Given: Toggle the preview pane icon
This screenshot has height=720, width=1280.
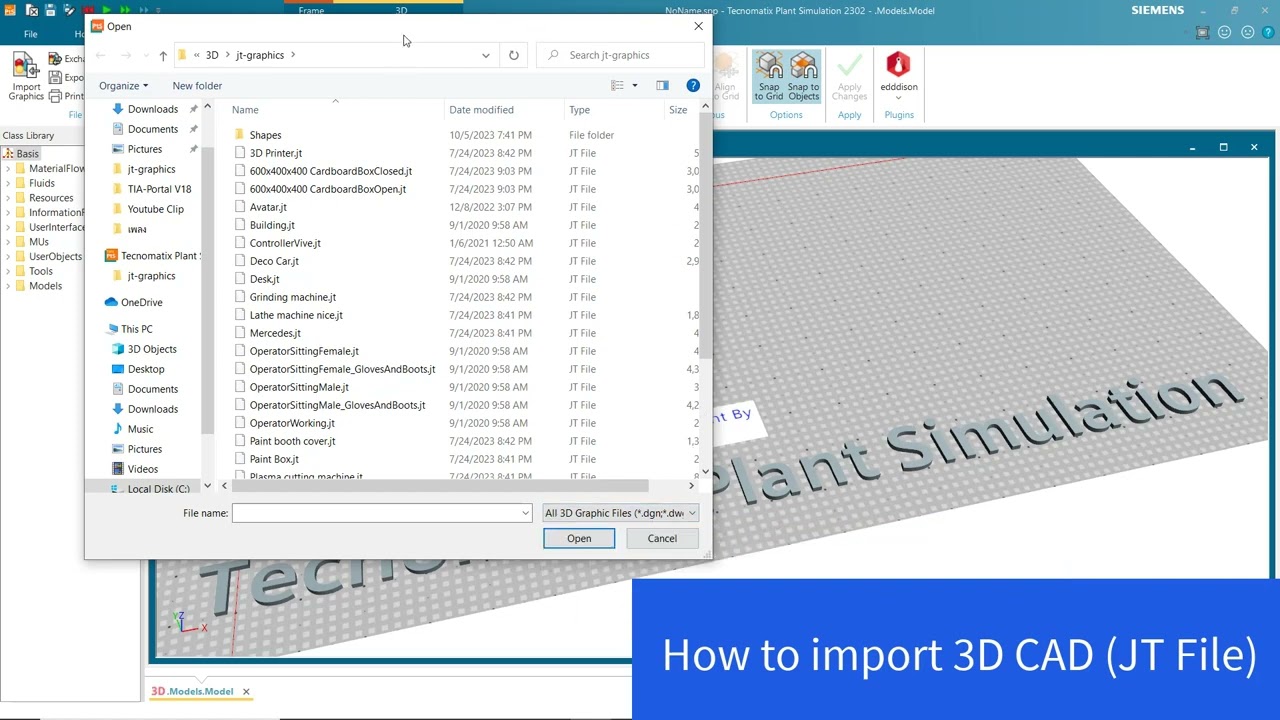Looking at the screenshot, I should [x=662, y=86].
